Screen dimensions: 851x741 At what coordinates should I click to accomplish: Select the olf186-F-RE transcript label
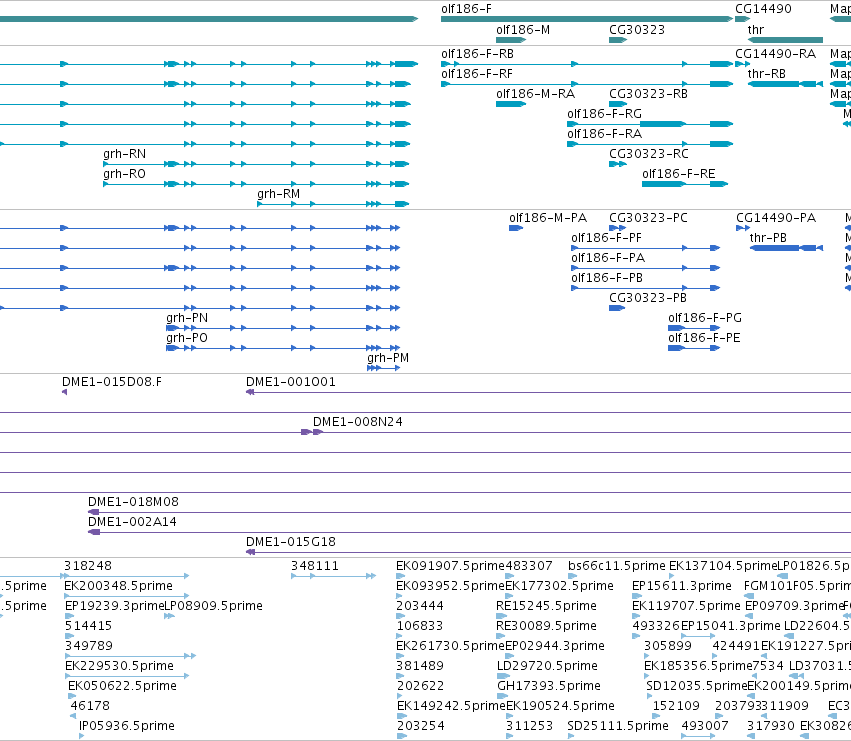point(678,174)
